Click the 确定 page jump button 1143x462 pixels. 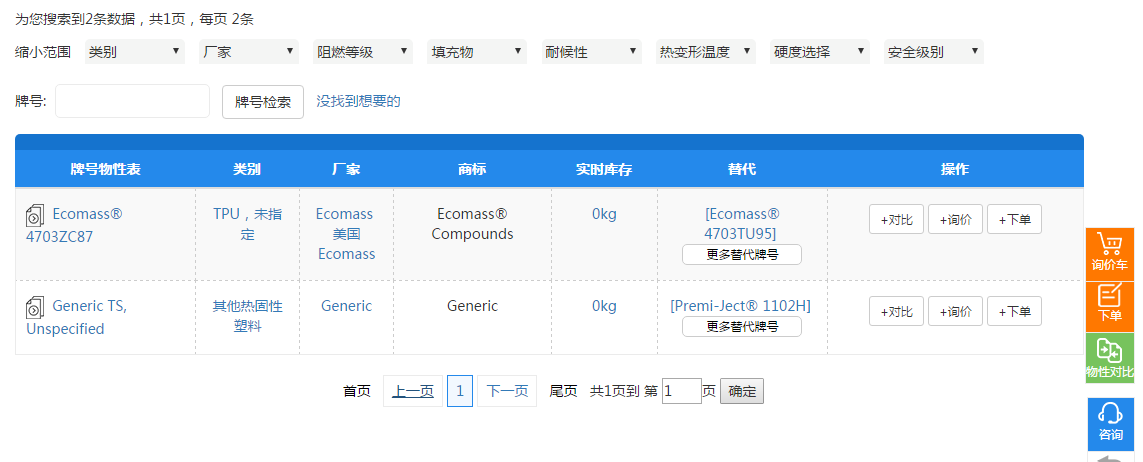coord(742,391)
